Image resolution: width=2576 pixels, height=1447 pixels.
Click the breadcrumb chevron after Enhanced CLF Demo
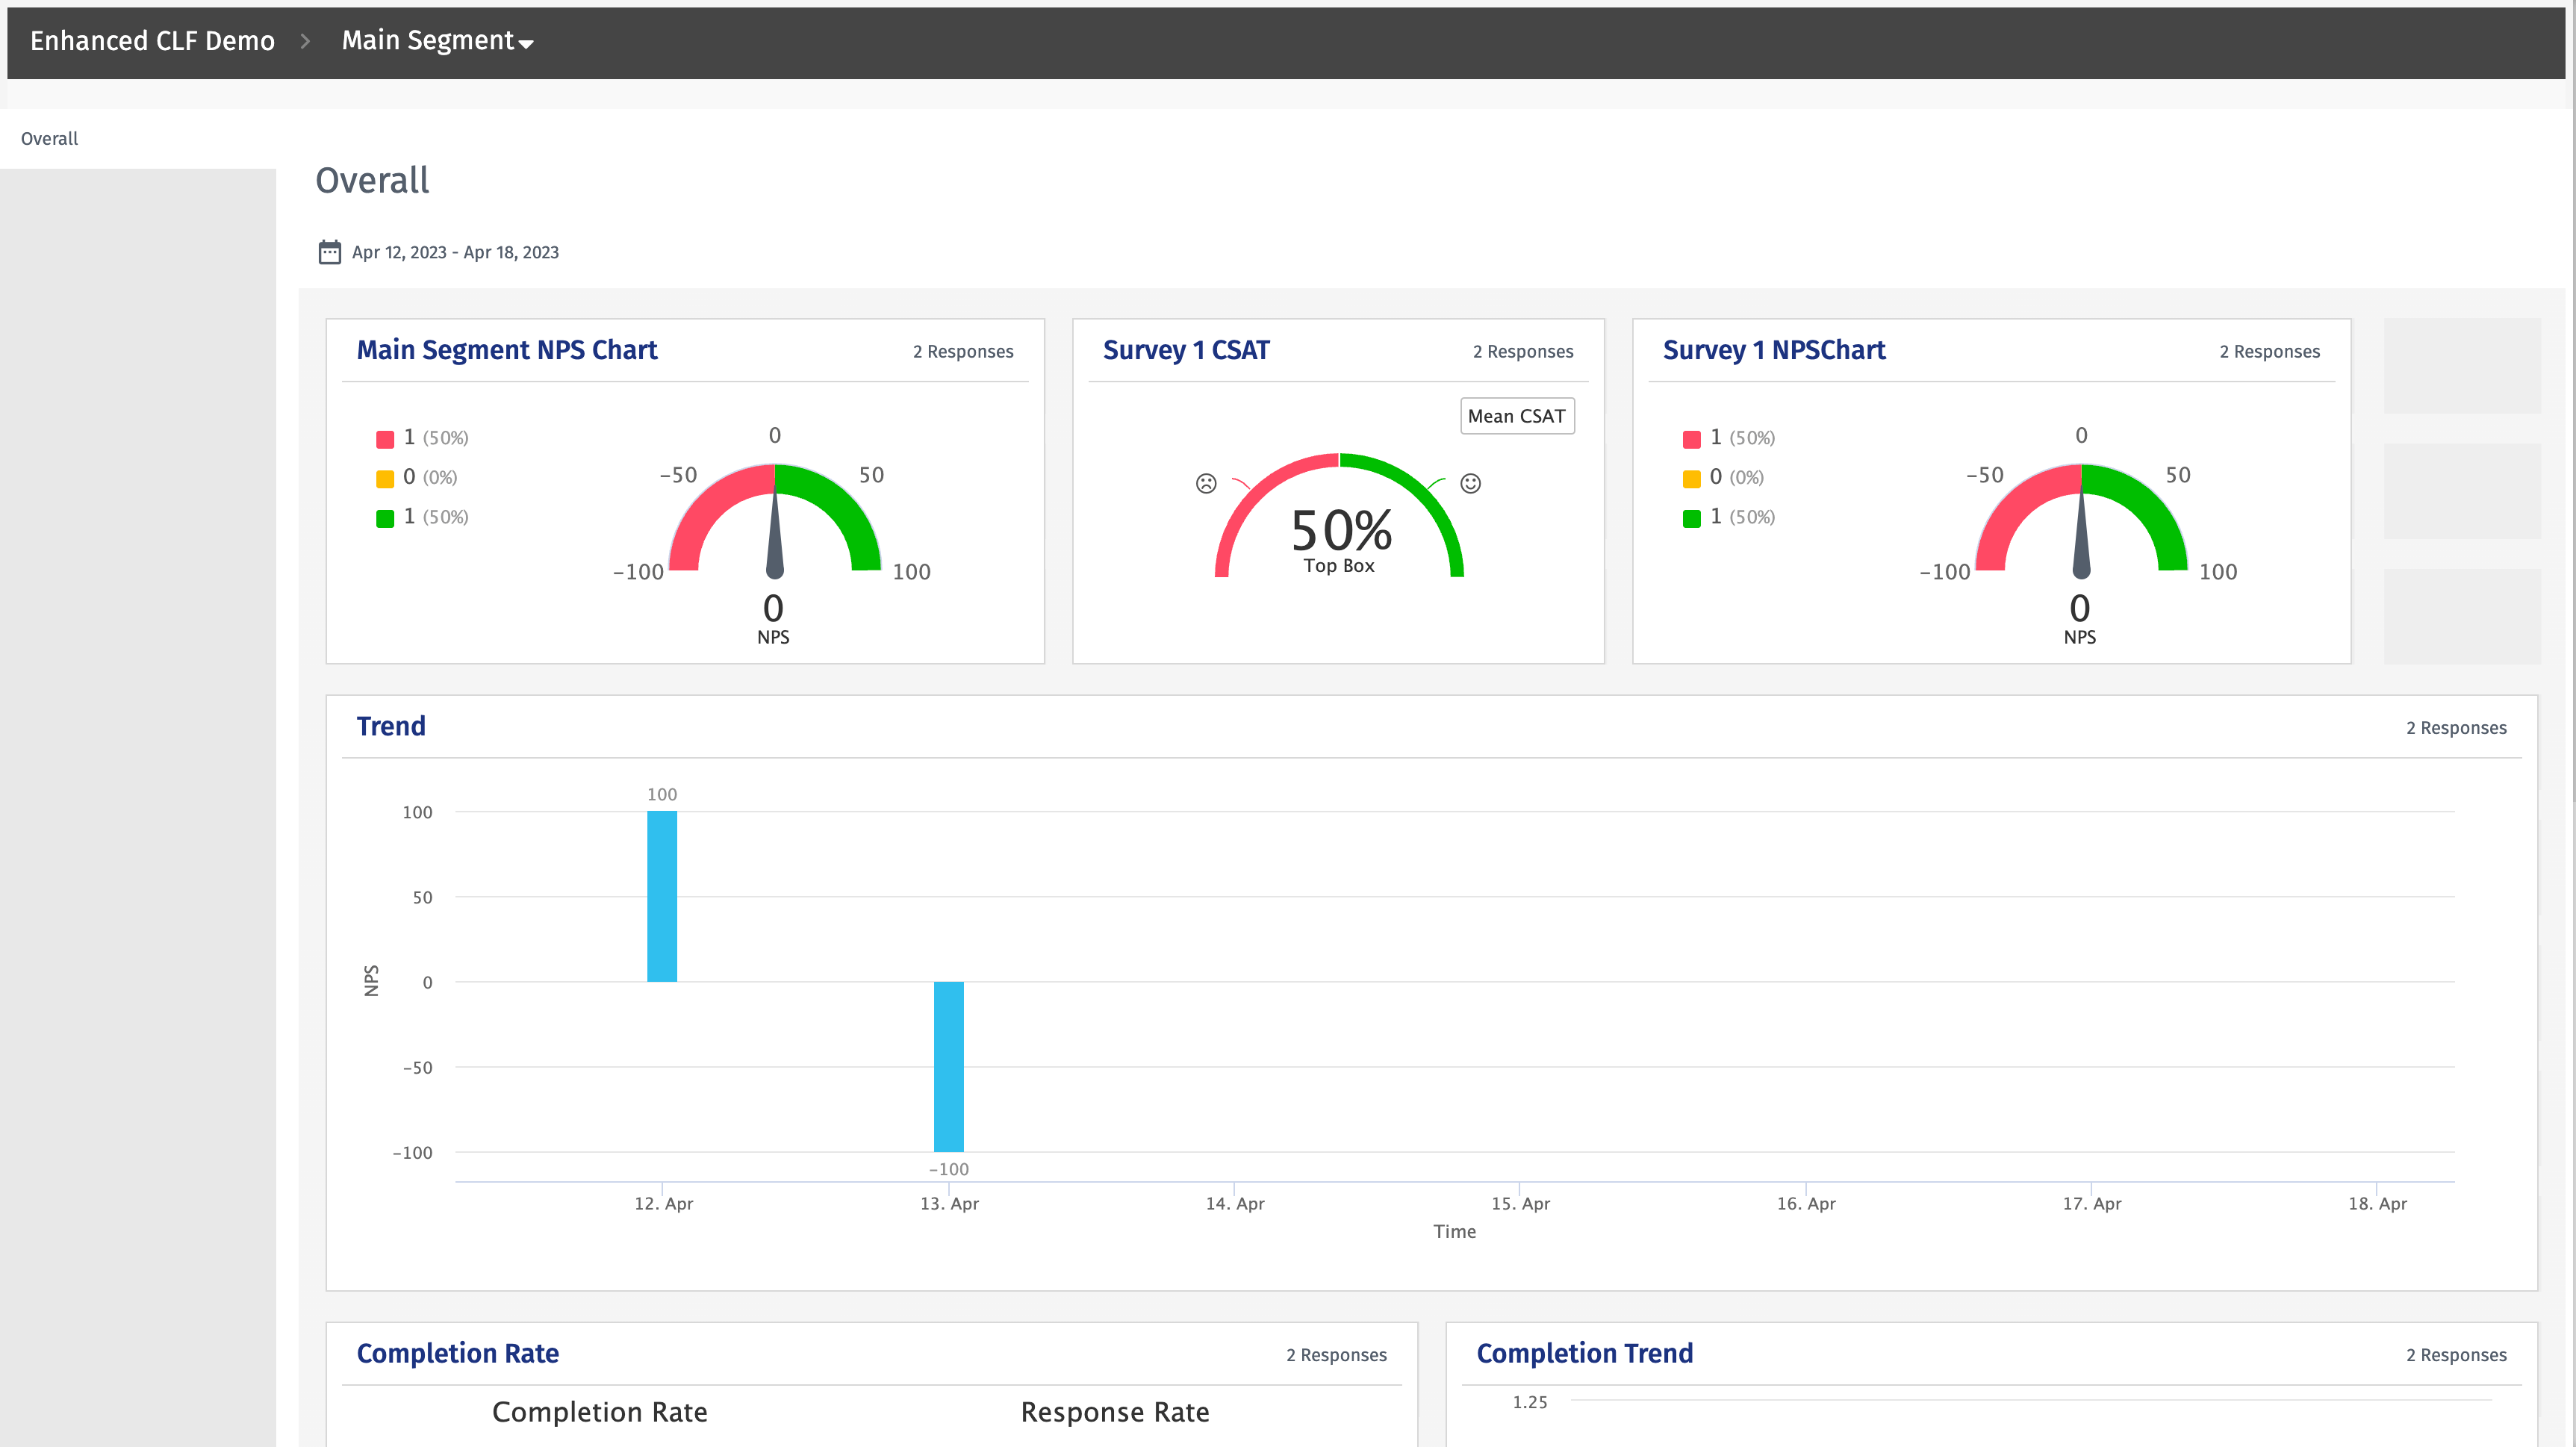click(x=306, y=41)
